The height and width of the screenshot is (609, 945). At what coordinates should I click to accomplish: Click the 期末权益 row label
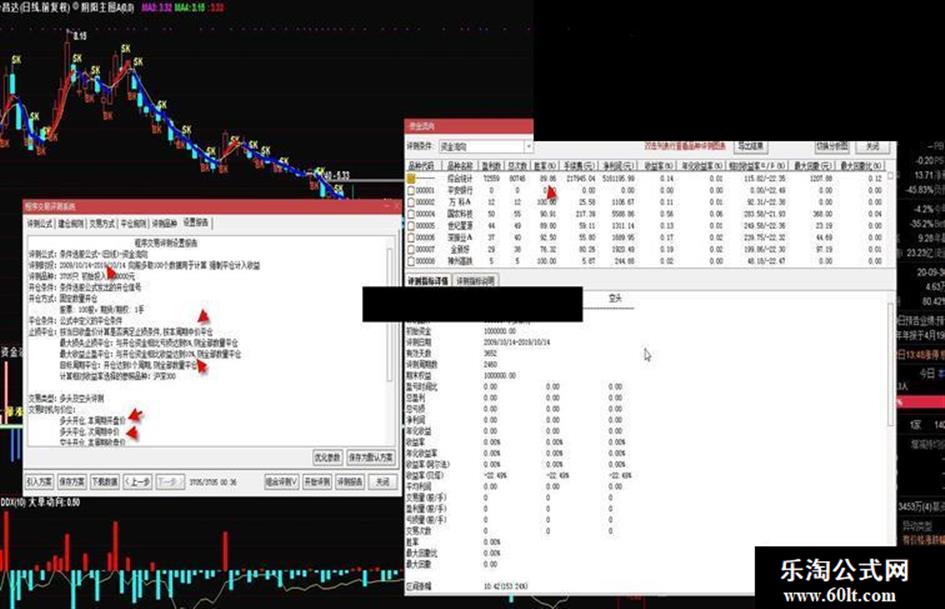[x=419, y=376]
